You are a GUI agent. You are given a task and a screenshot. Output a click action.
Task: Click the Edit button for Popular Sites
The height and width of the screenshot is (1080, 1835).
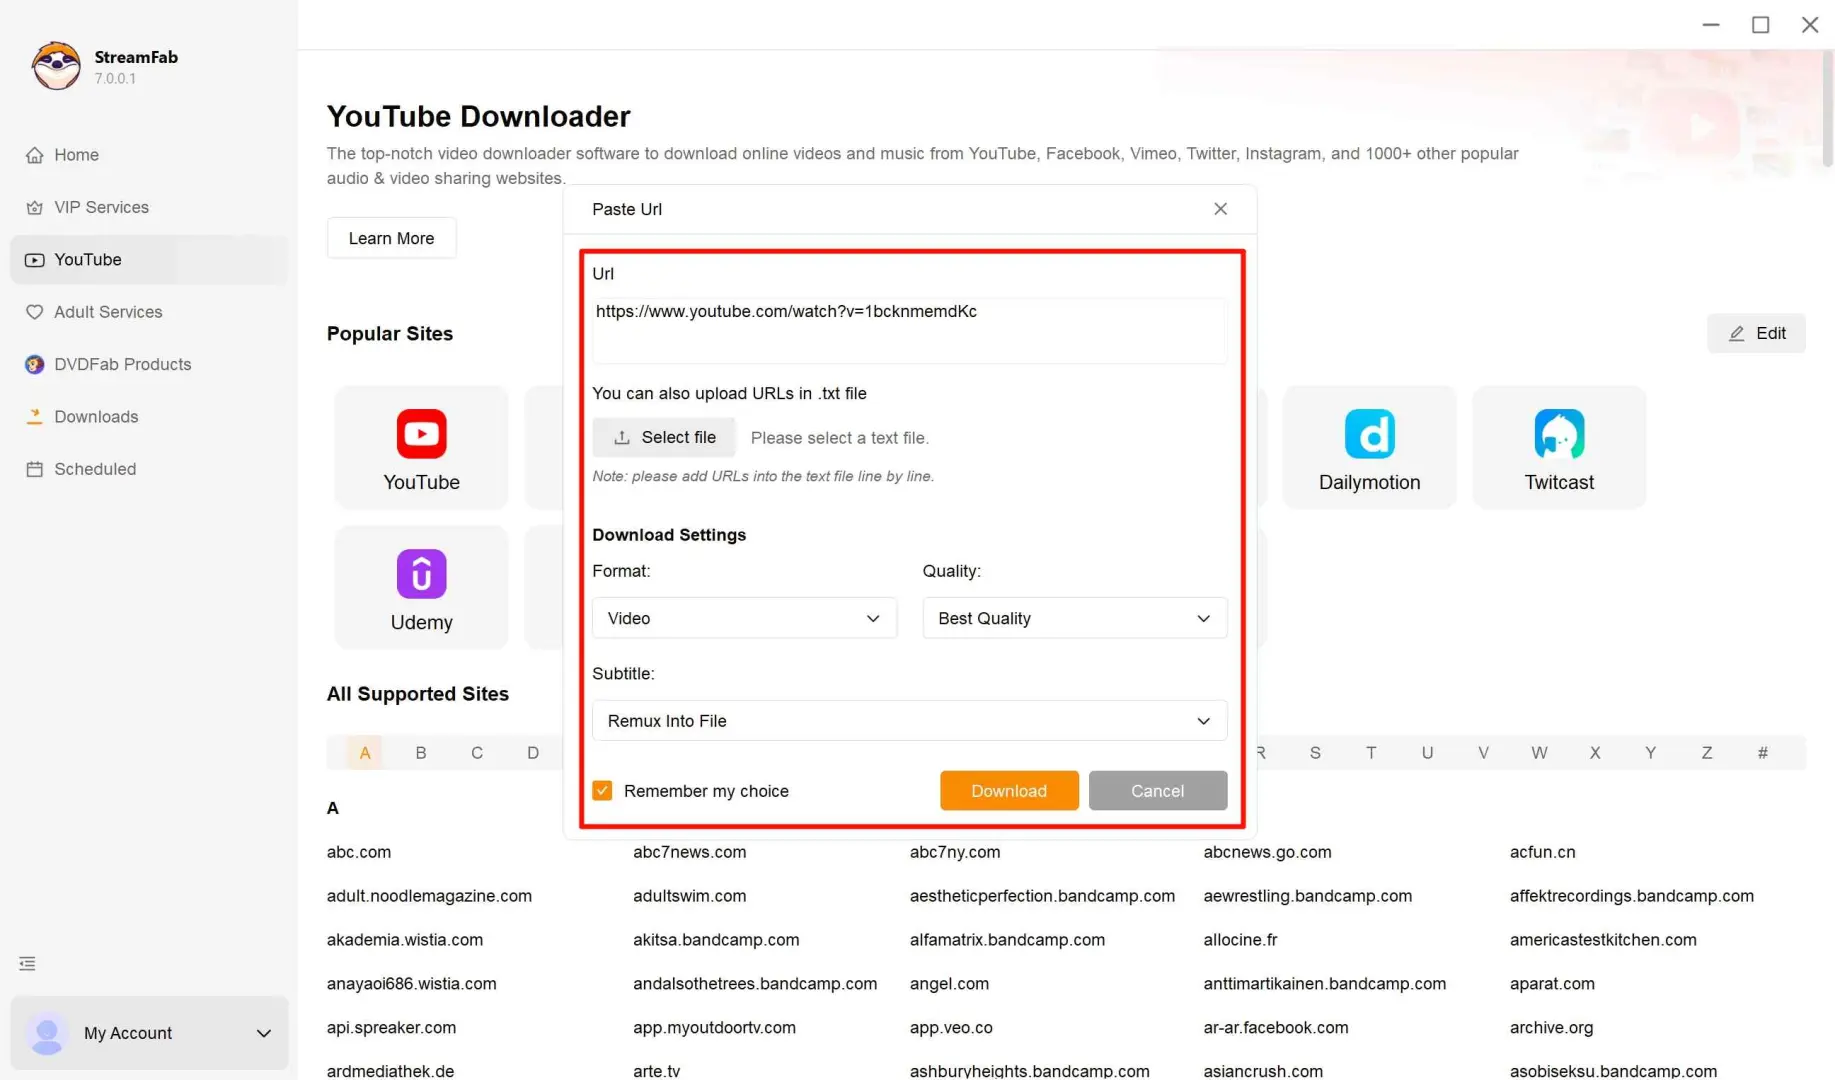tap(1756, 334)
